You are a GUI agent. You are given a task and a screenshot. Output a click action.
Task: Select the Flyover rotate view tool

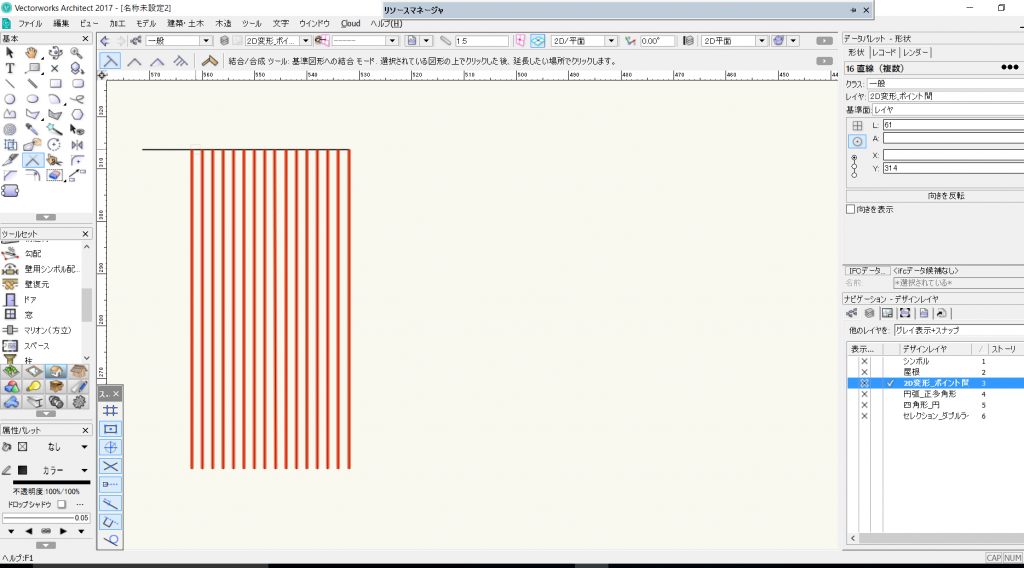pos(55,53)
